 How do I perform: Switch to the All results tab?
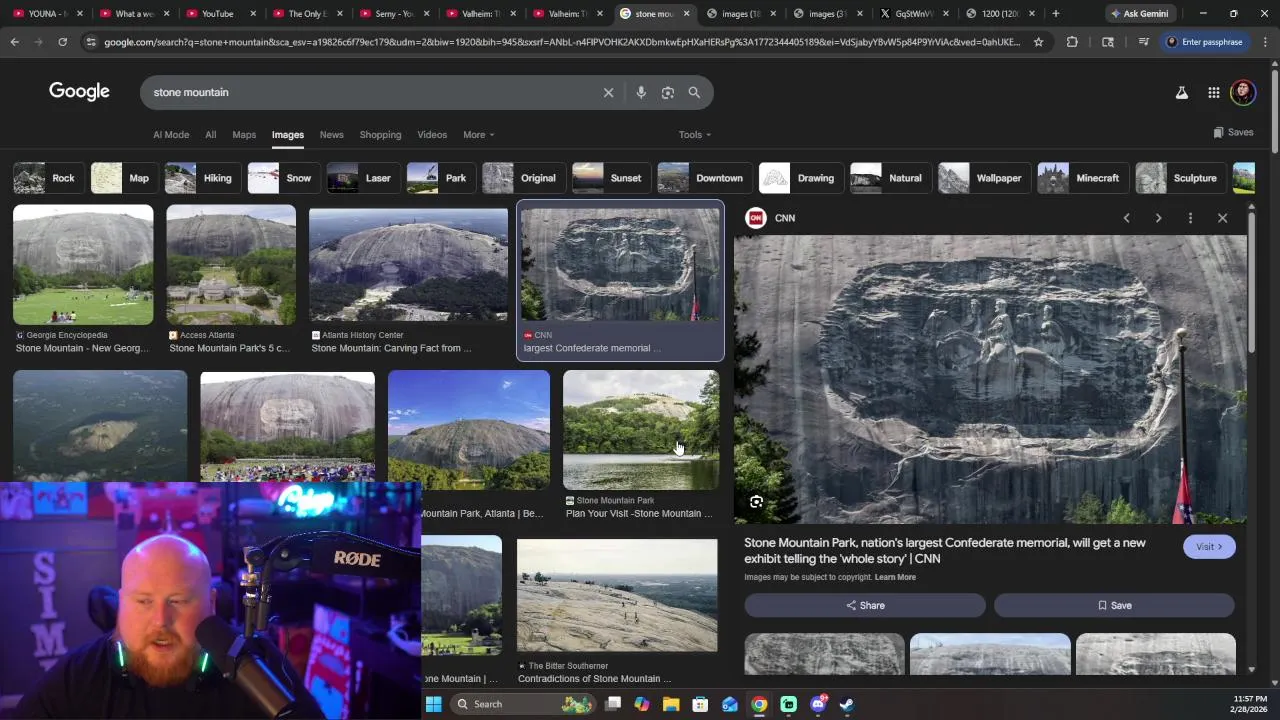[x=210, y=135]
